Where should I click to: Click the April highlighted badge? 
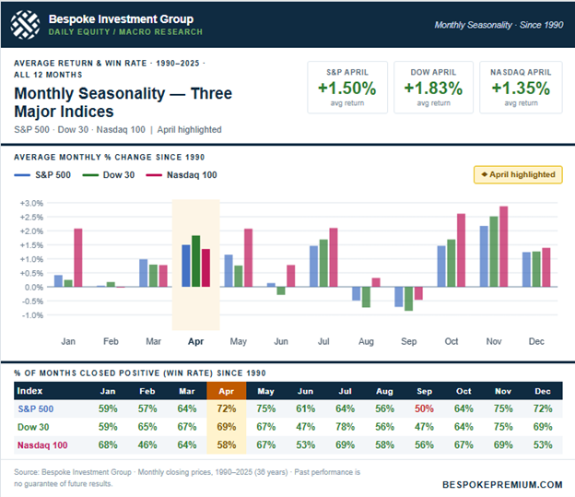[518, 175]
